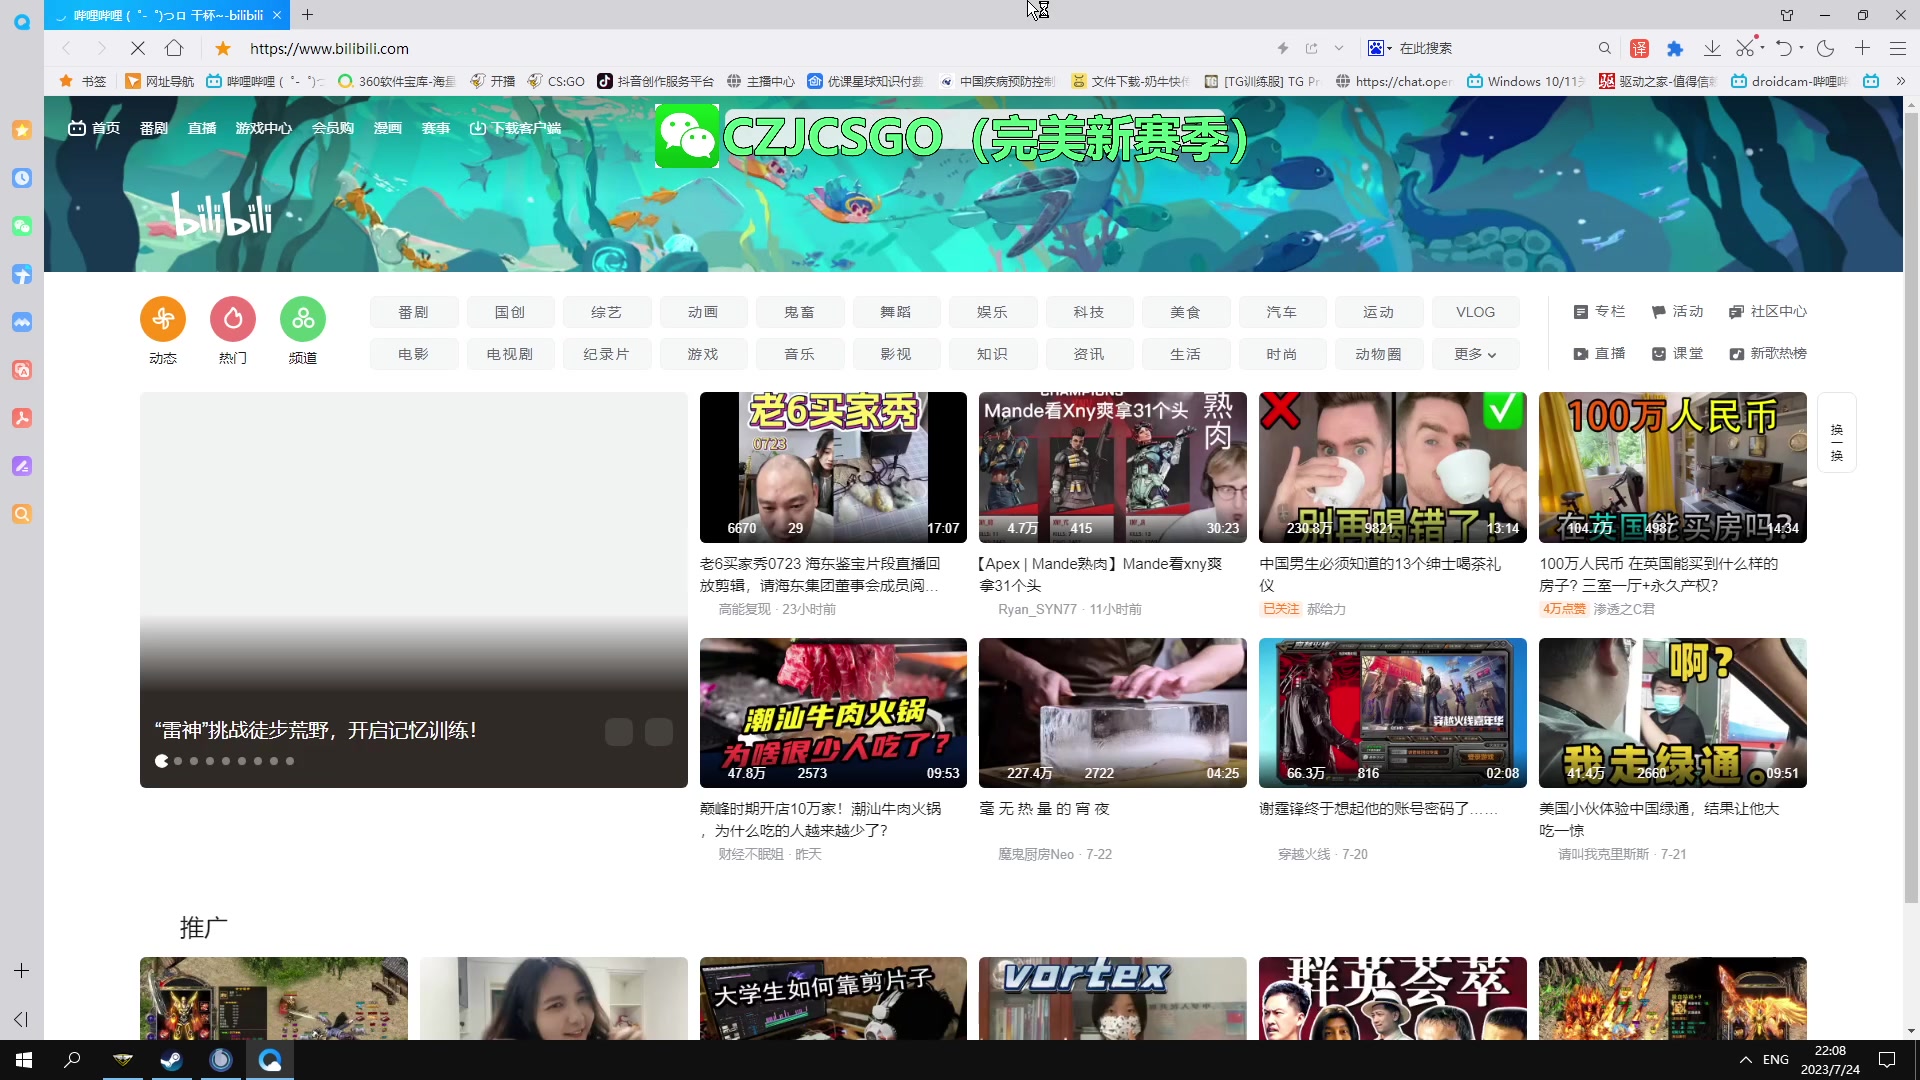Click the 课堂 smiley classroom icon

1661,353
